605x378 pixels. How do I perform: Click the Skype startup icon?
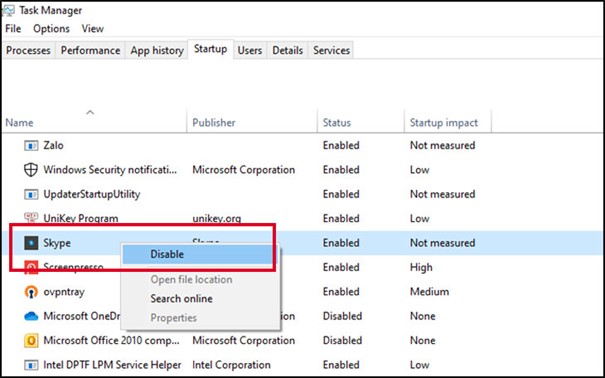[x=31, y=243]
